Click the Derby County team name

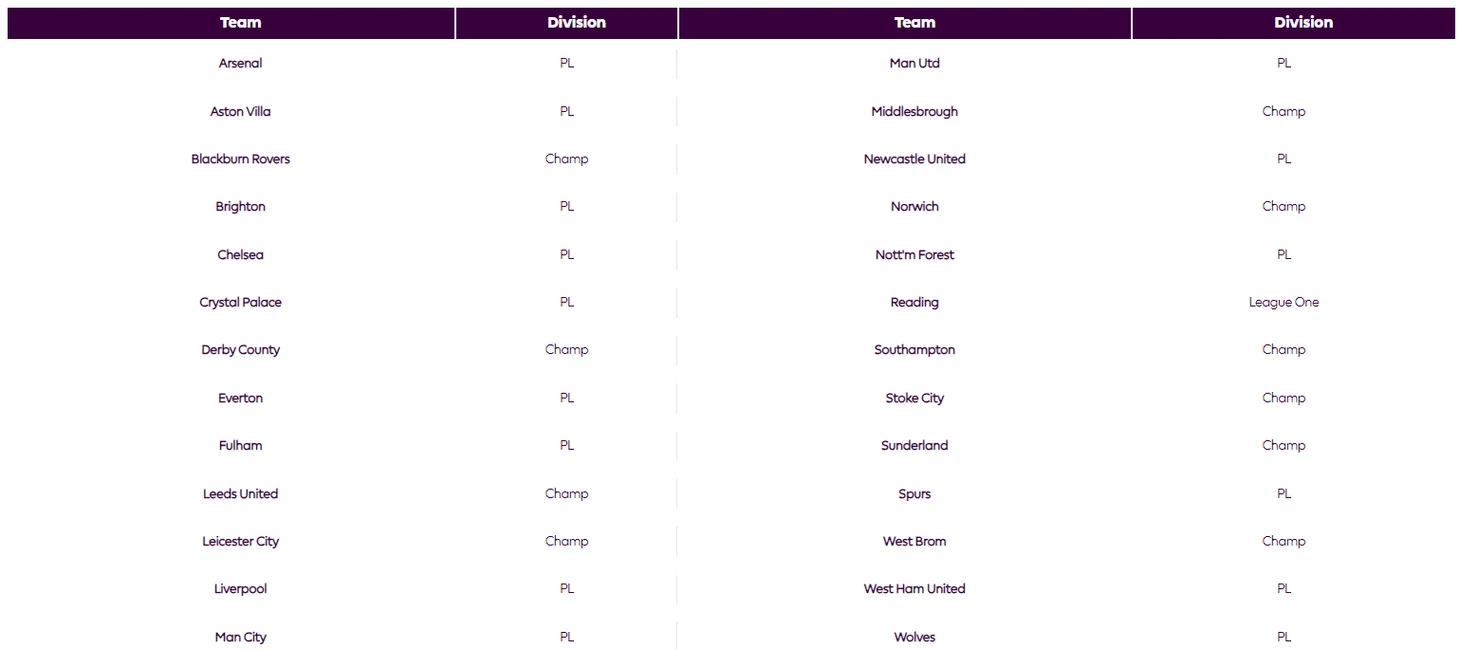point(241,350)
